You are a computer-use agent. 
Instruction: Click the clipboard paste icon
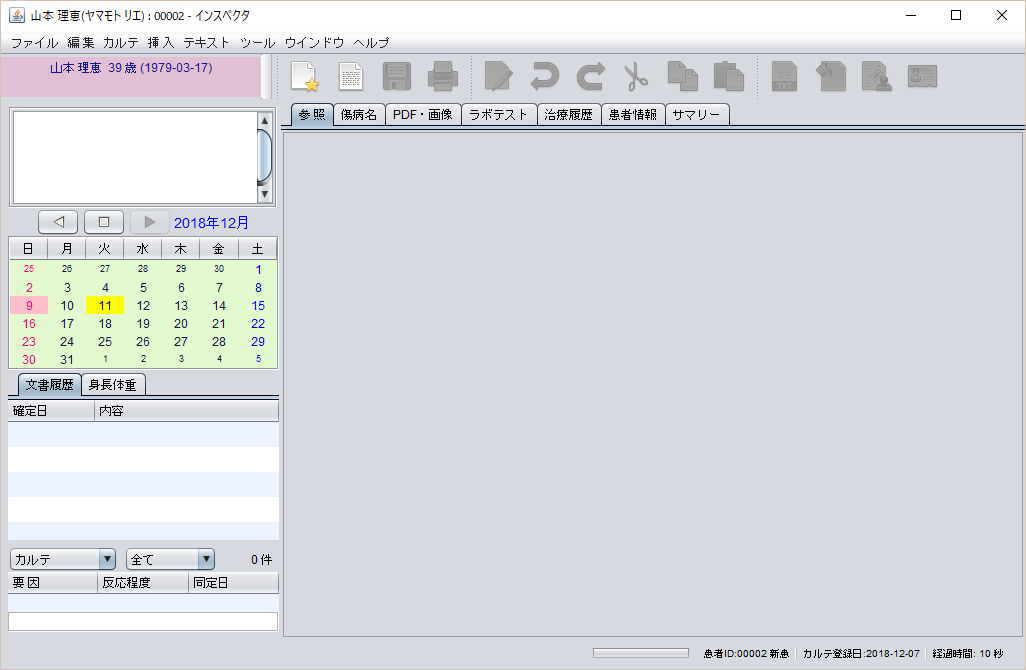point(728,77)
